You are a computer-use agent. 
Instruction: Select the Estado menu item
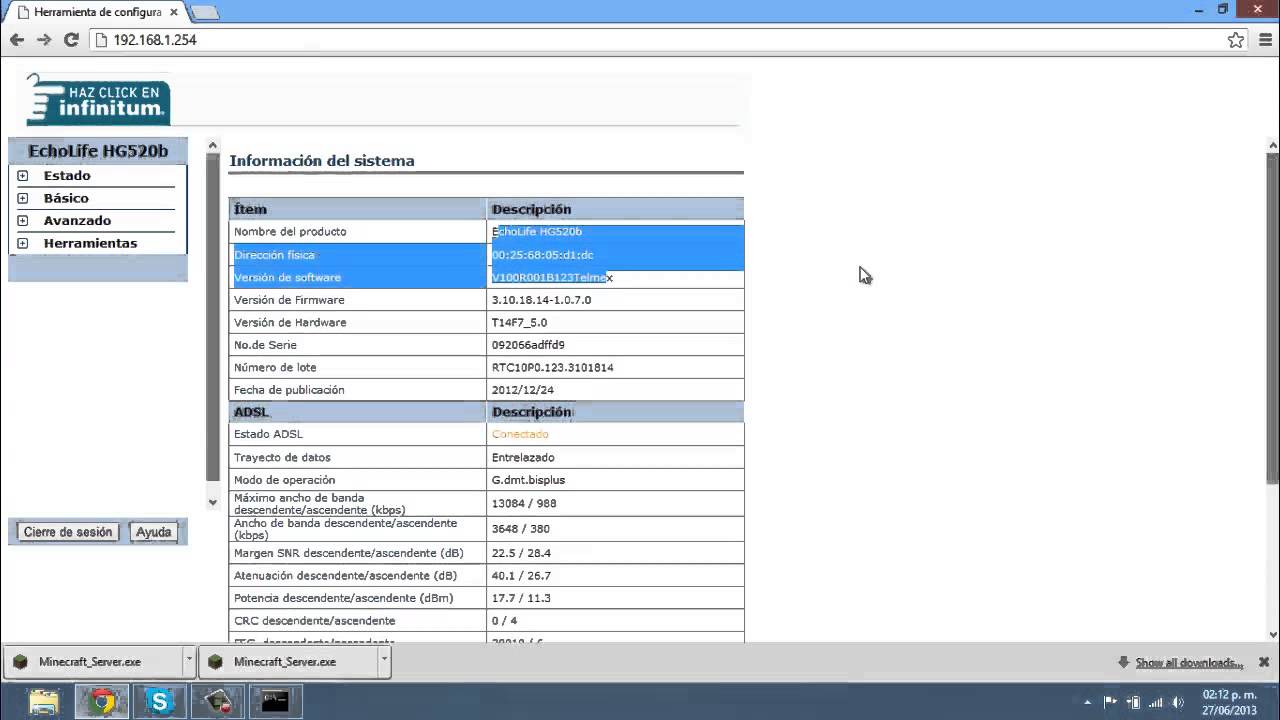tap(67, 176)
